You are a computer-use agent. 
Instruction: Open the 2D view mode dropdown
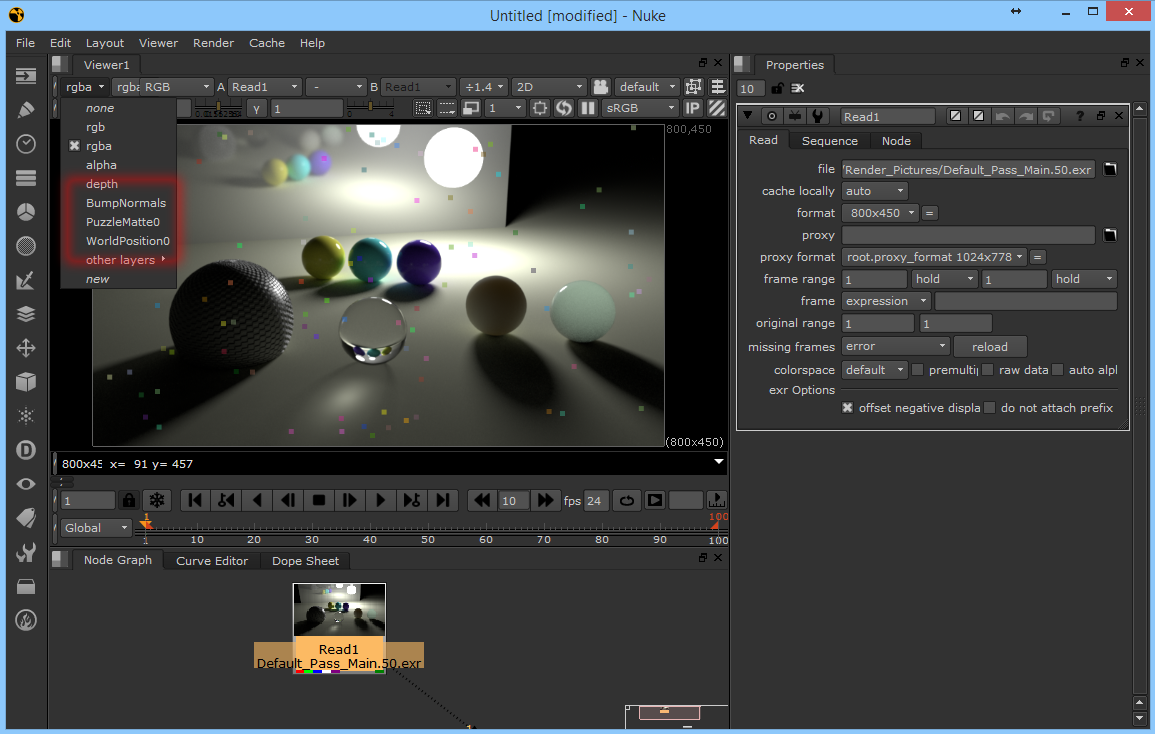(x=550, y=87)
